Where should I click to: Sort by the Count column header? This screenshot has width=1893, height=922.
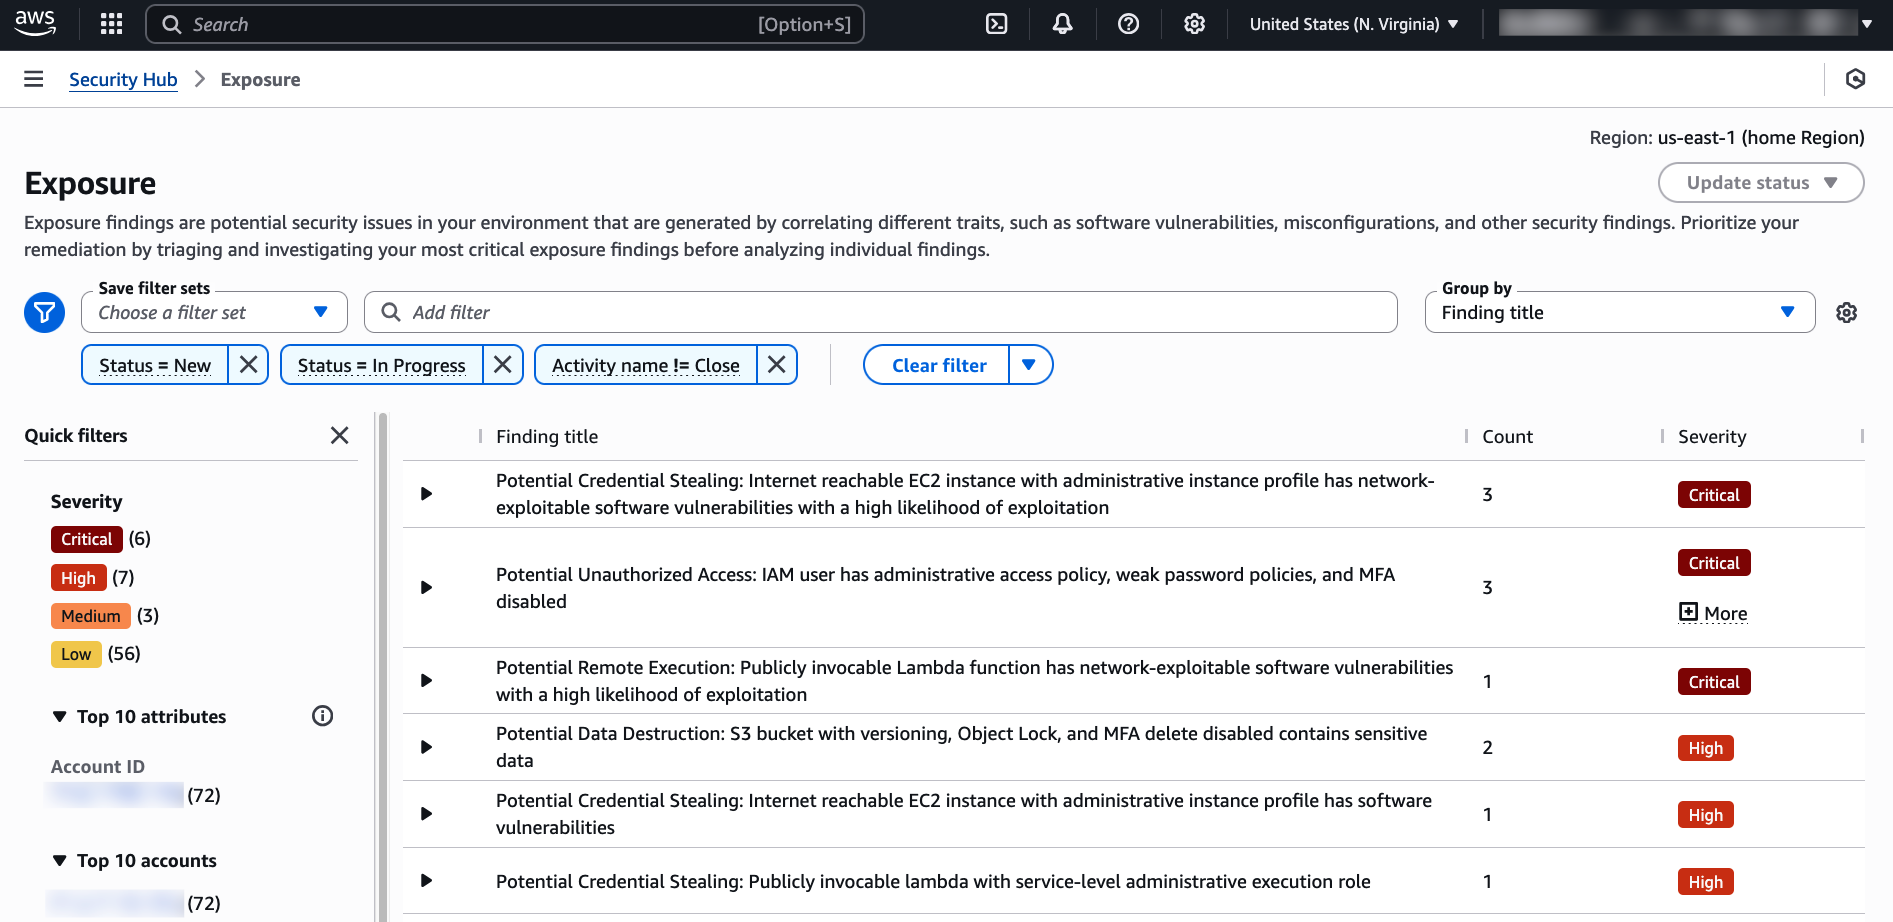click(x=1507, y=436)
